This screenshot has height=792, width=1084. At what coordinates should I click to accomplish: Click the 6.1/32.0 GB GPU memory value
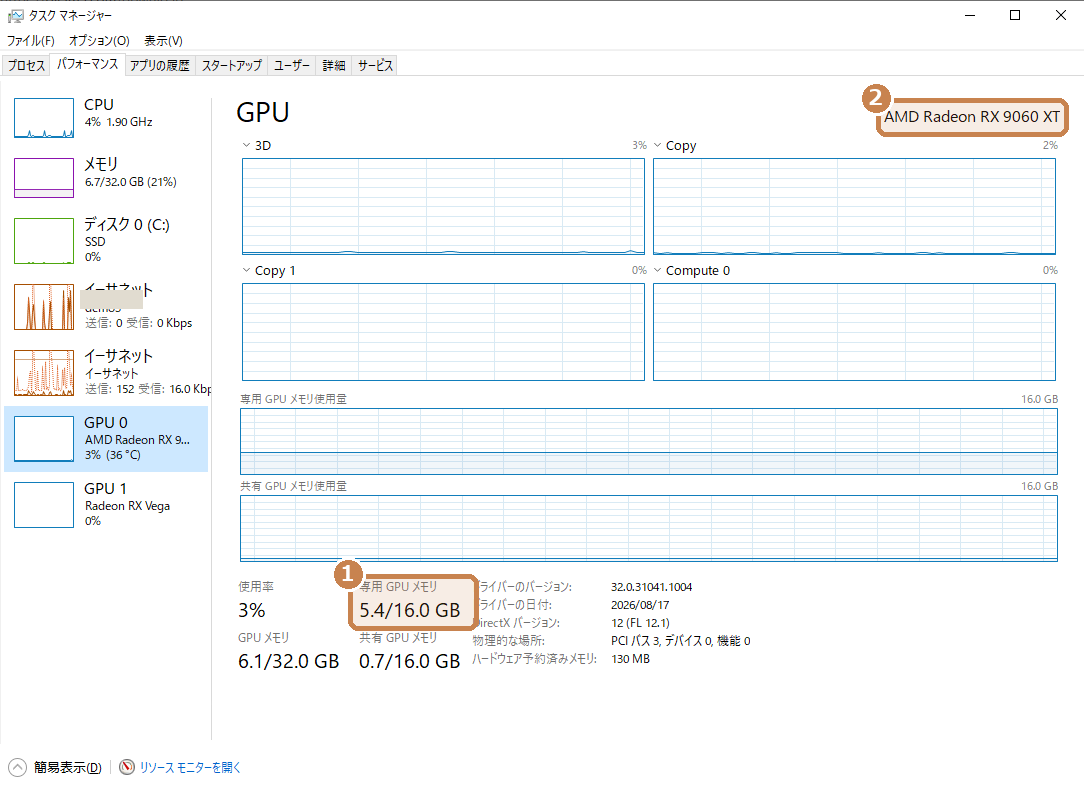[x=288, y=661]
